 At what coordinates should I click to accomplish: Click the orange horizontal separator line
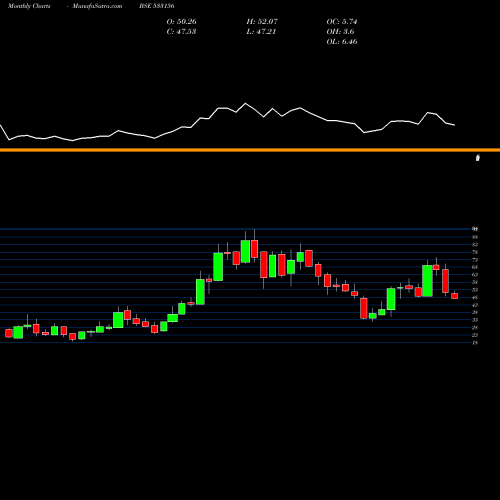250,150
